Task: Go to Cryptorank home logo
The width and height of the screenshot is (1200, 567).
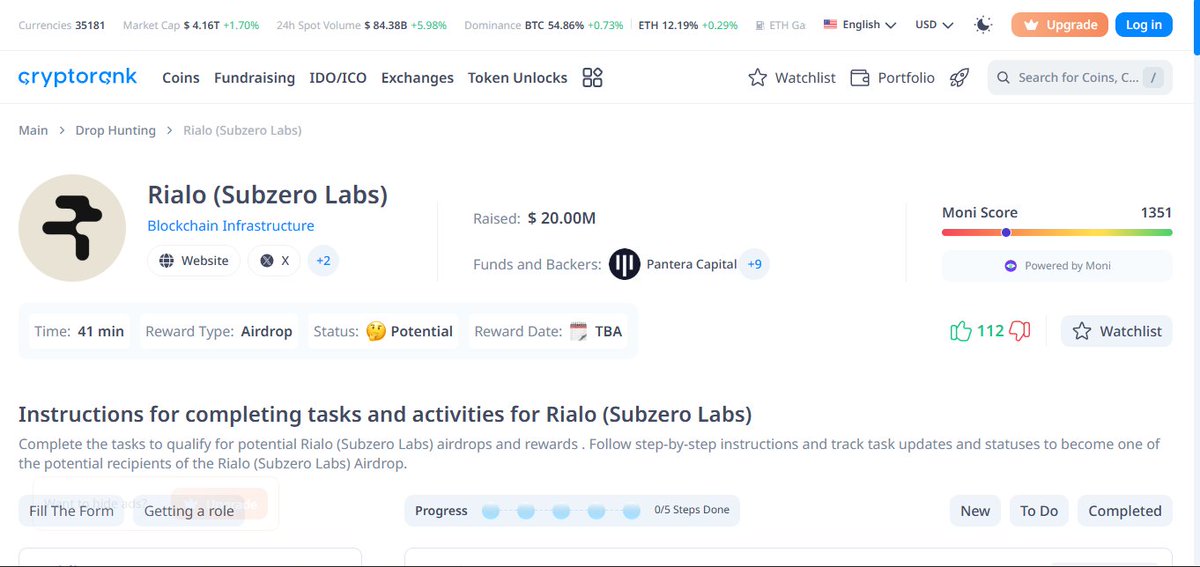Action: pos(78,77)
